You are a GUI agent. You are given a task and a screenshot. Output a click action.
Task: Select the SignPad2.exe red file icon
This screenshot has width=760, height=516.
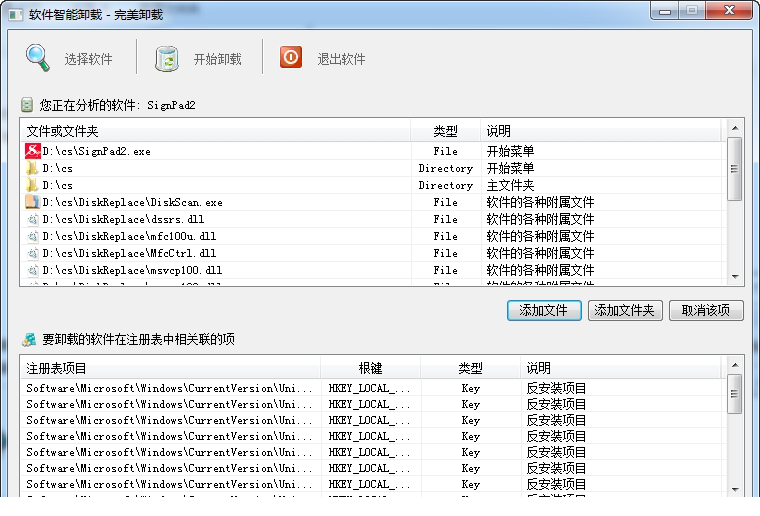(x=32, y=151)
